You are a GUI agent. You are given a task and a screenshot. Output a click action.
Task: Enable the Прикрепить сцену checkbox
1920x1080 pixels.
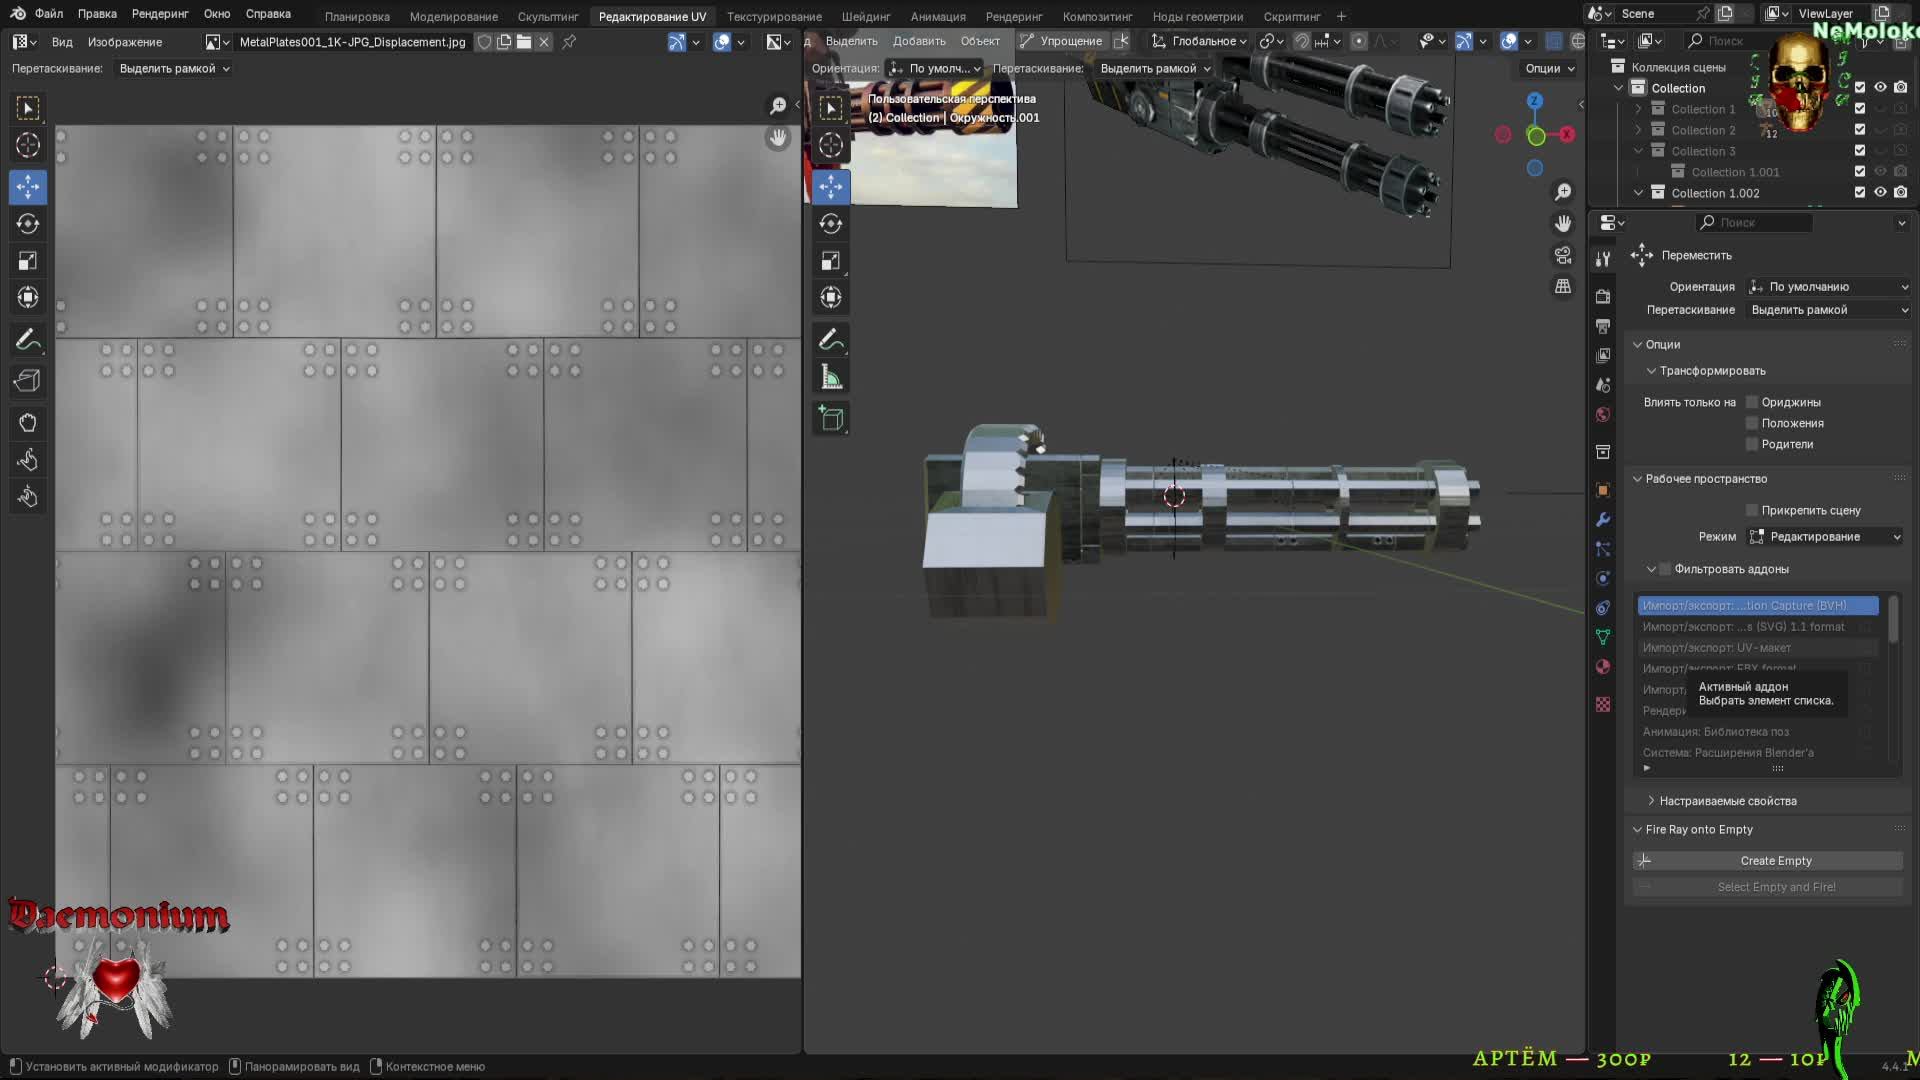(x=1752, y=510)
